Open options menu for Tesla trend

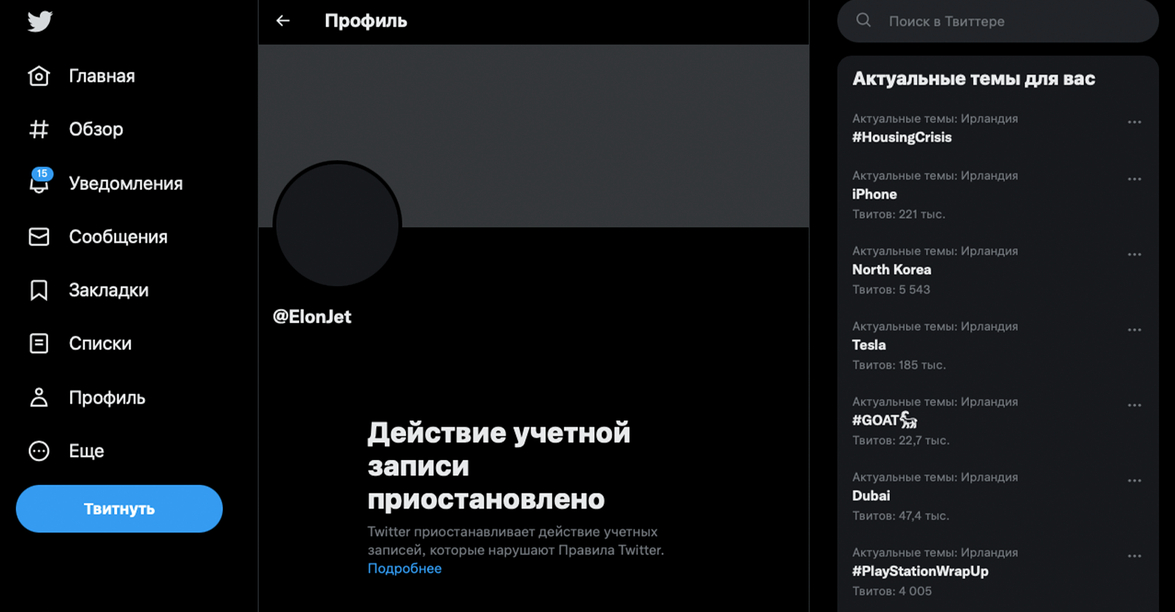point(1135,330)
